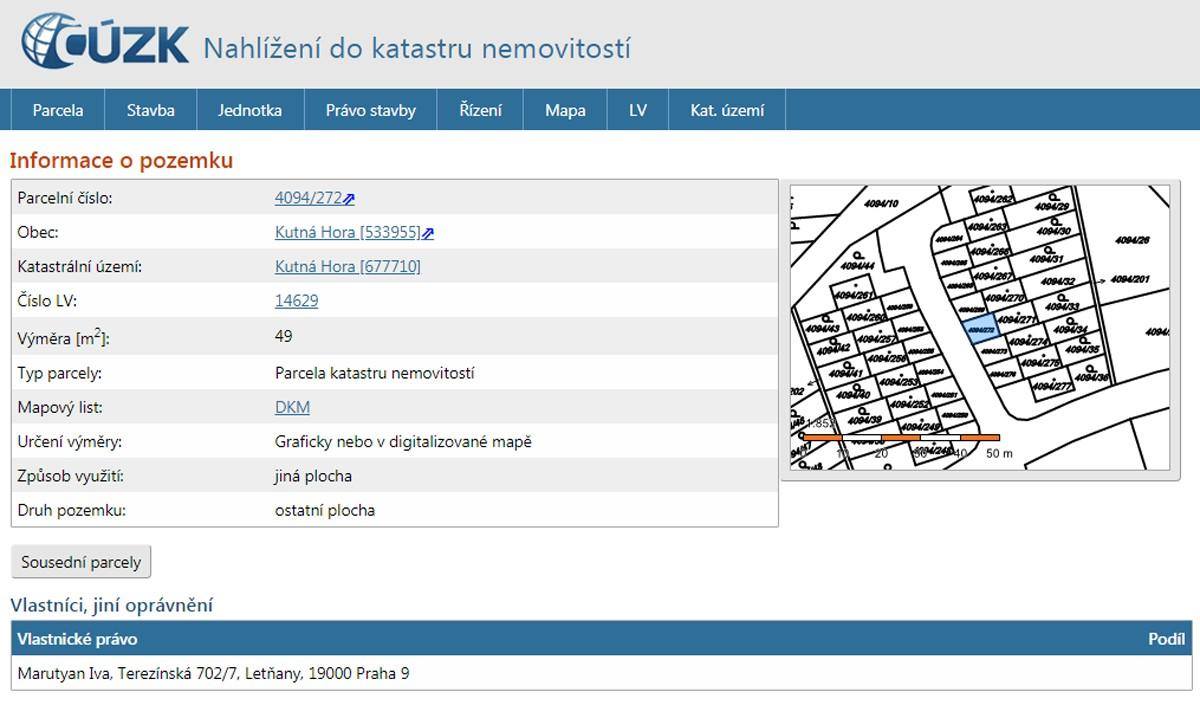The height and width of the screenshot is (705, 1200).
Task: Open the Parcela menu tab
Action: point(57,110)
